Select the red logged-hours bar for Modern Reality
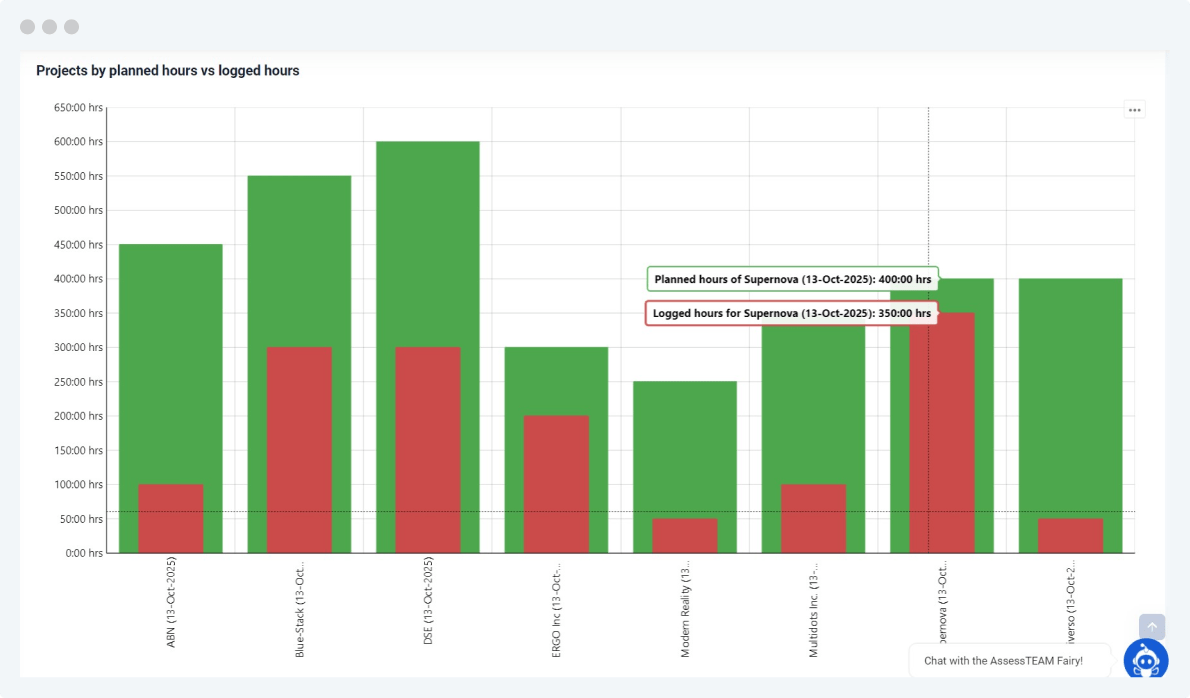 tap(685, 535)
